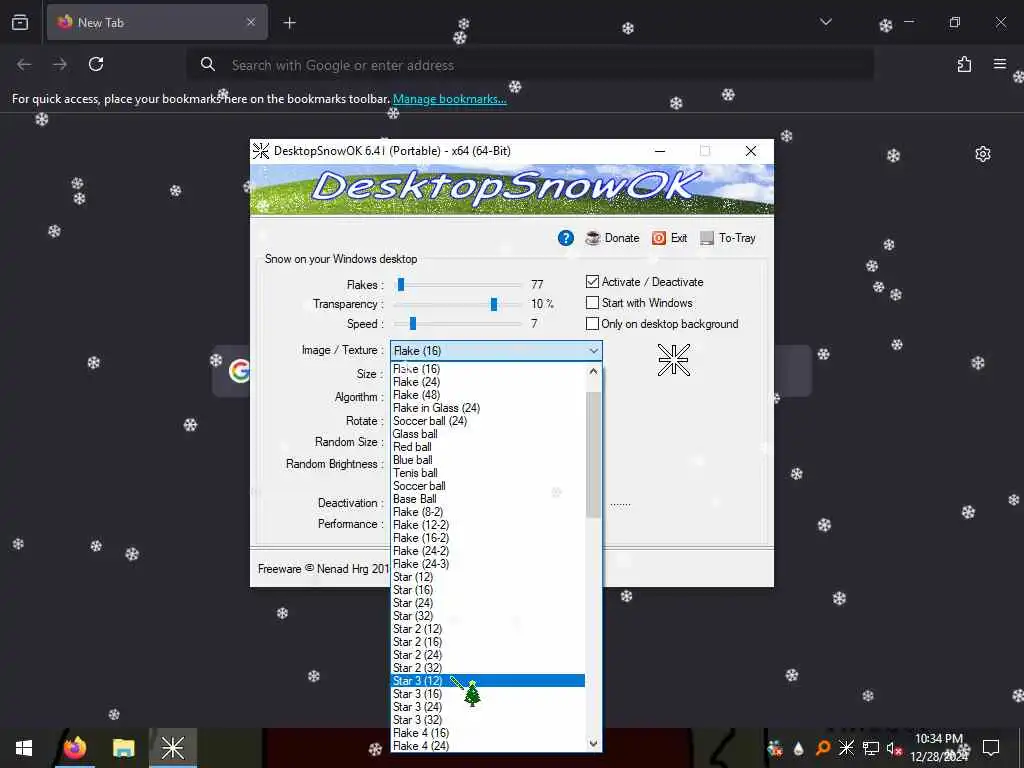Viewport: 1024px width, 768px height.
Task: Select Star (24) texture
Action: (x=488, y=603)
